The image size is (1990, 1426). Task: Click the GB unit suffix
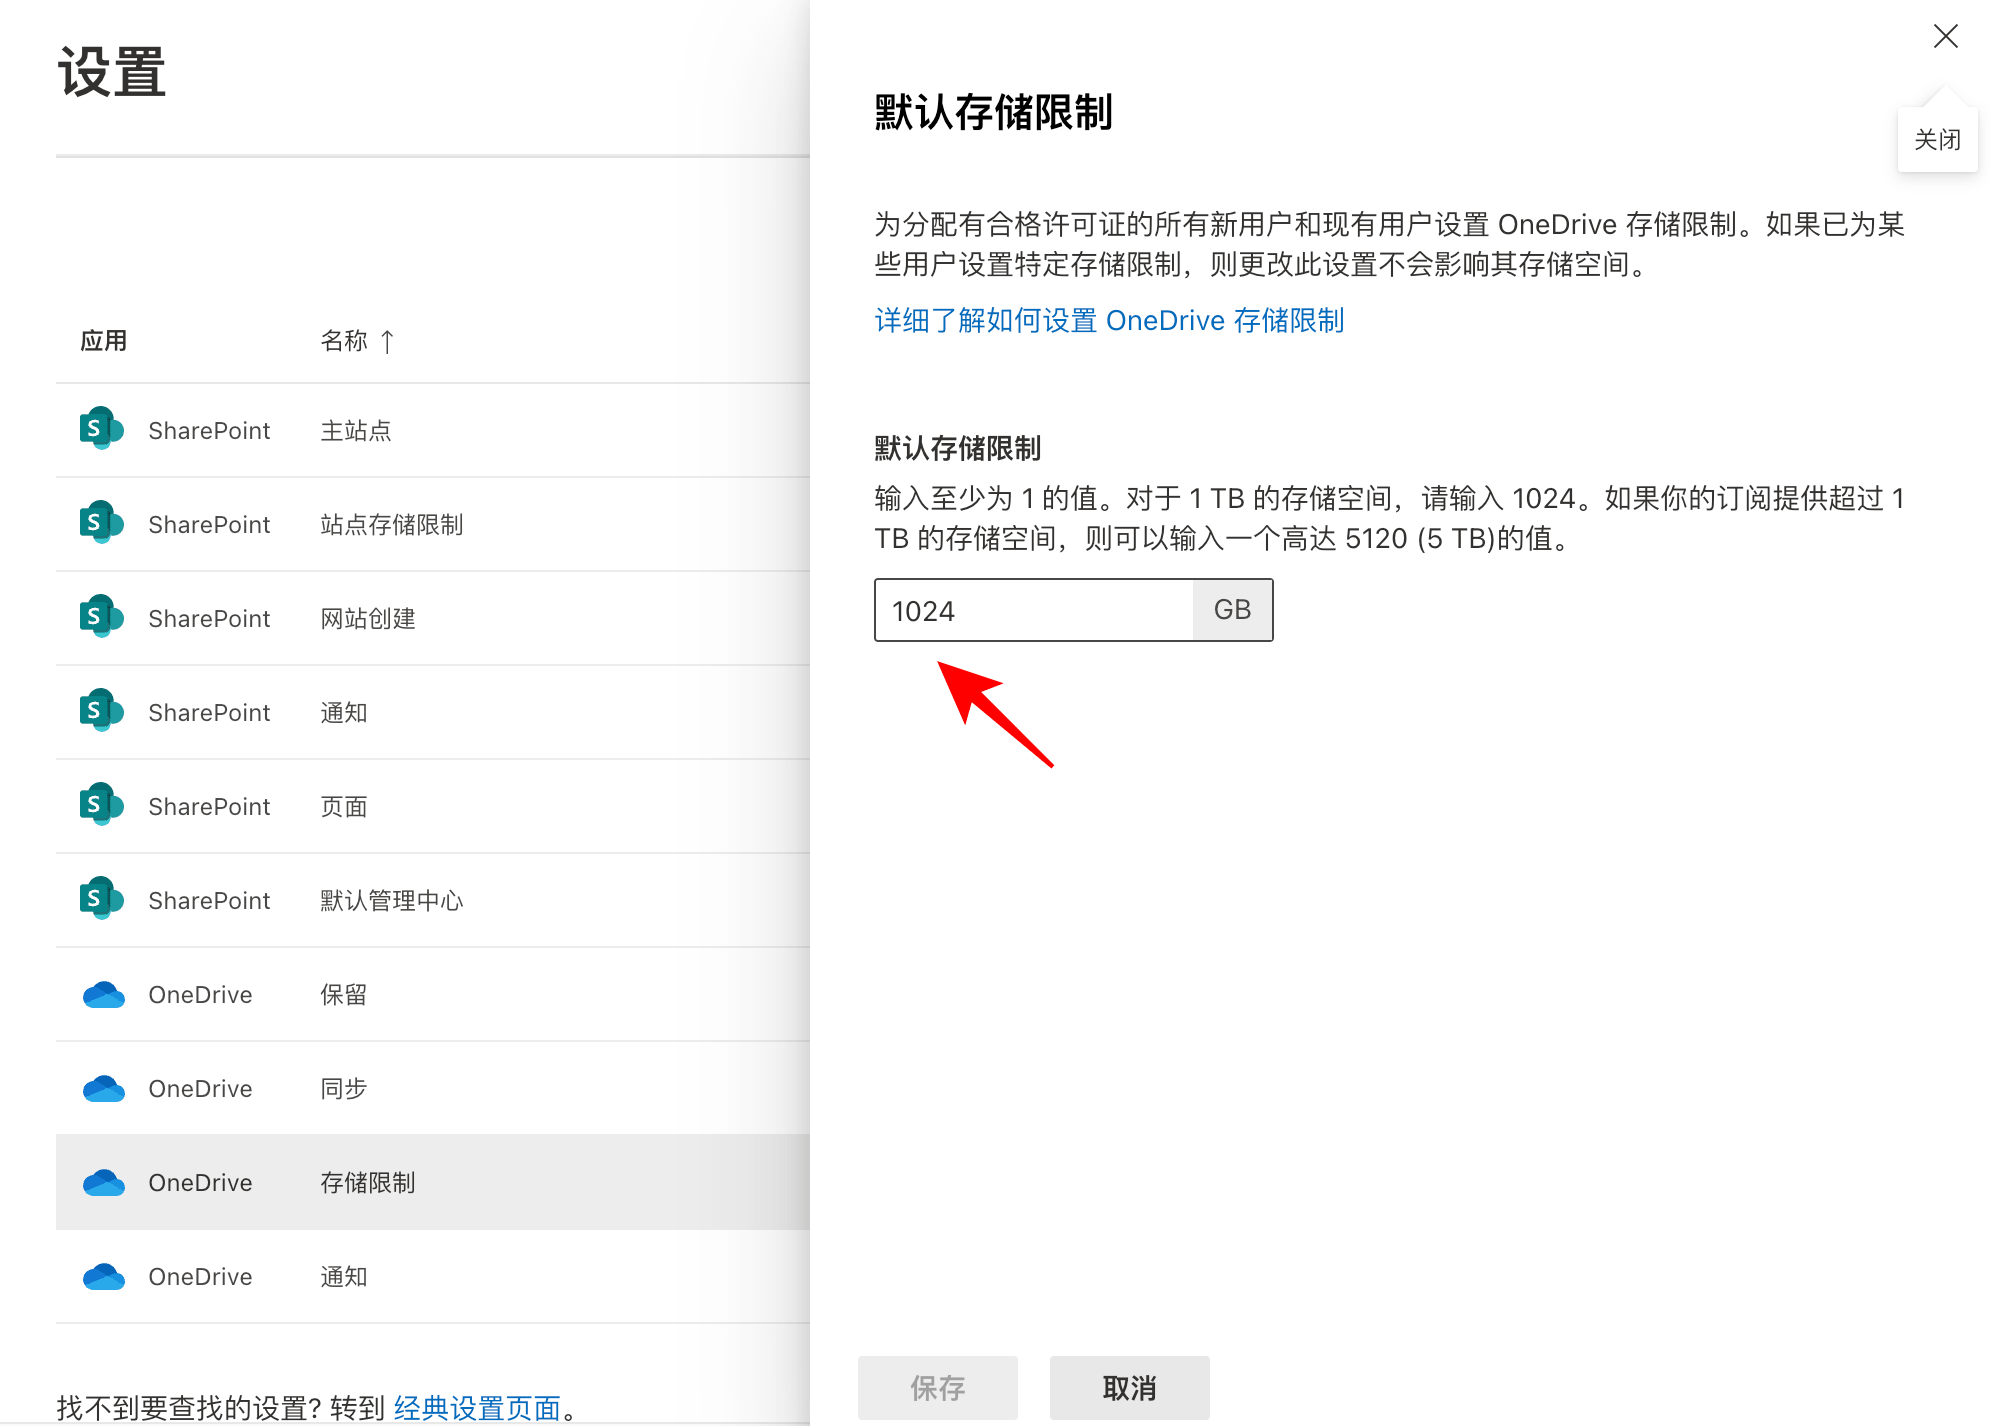pos(1232,610)
